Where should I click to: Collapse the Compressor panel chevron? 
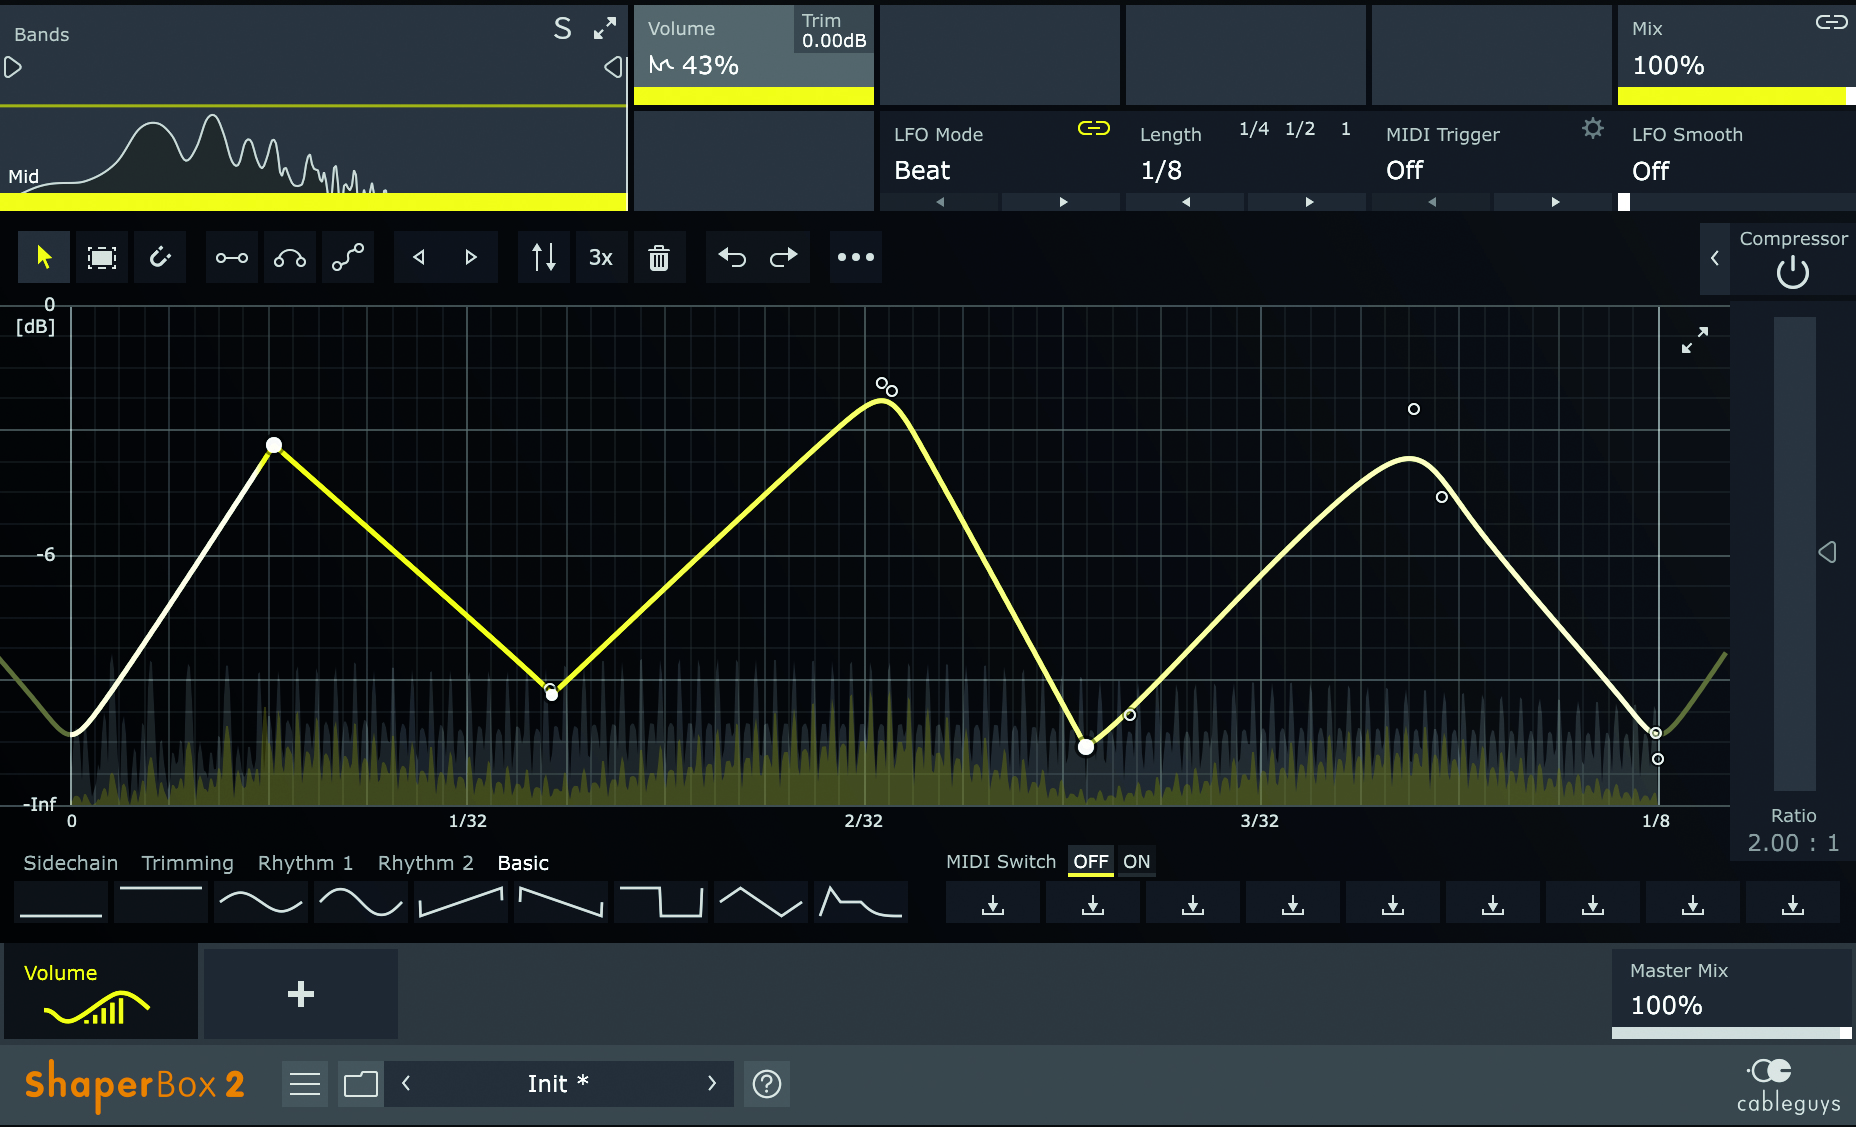point(1715,258)
